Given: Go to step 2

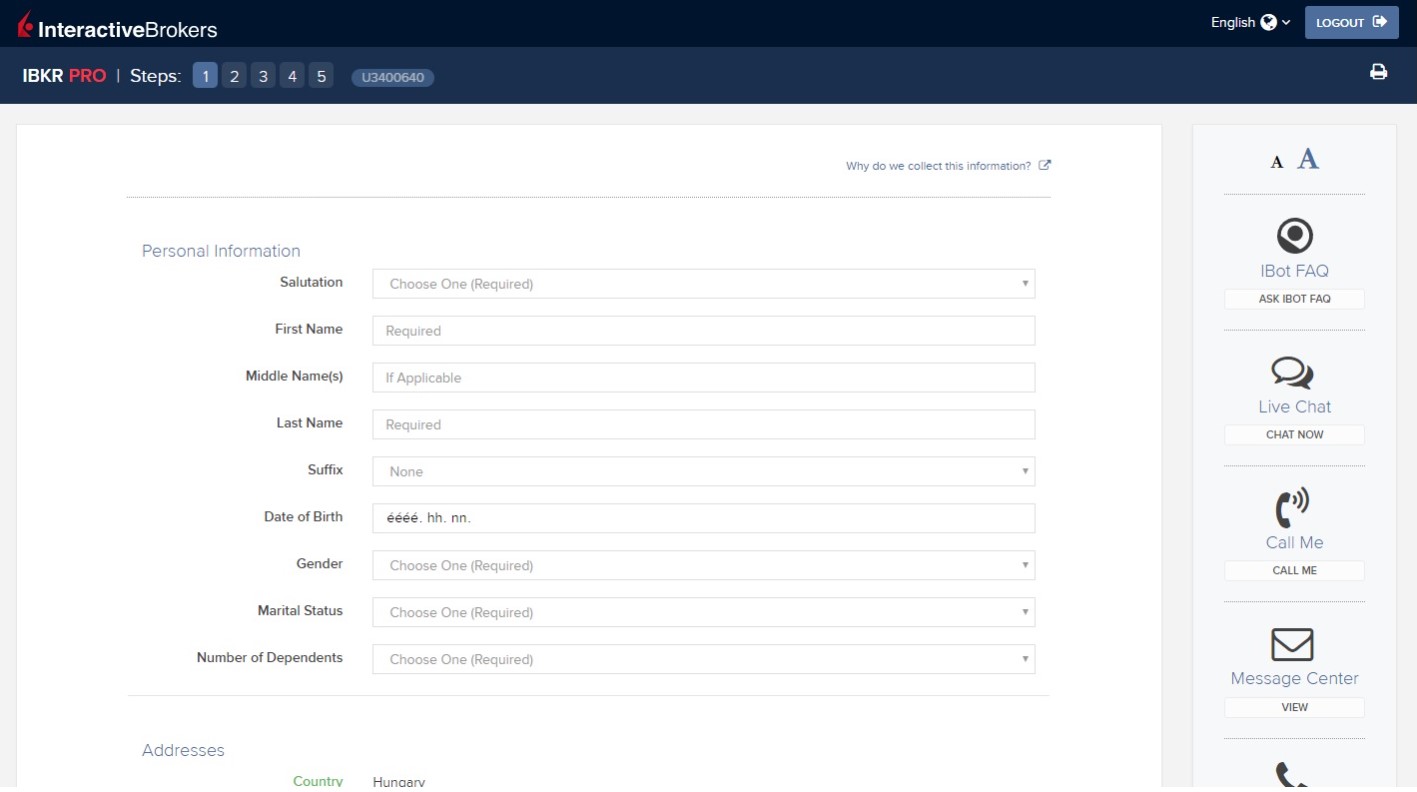Looking at the screenshot, I should pyautogui.click(x=234, y=76).
